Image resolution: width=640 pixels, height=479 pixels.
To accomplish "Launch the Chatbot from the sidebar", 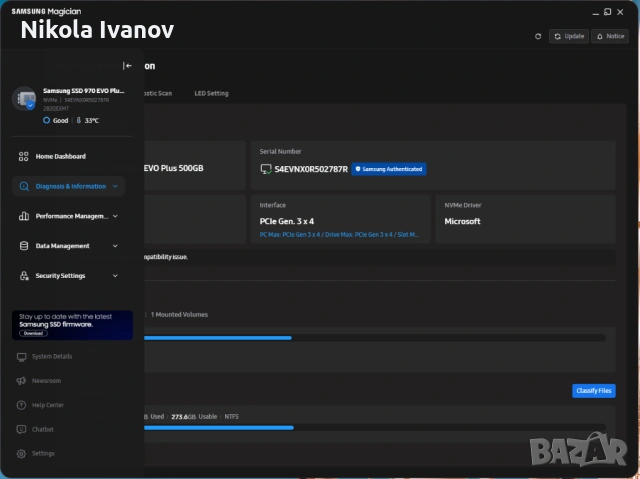I will tap(42, 429).
